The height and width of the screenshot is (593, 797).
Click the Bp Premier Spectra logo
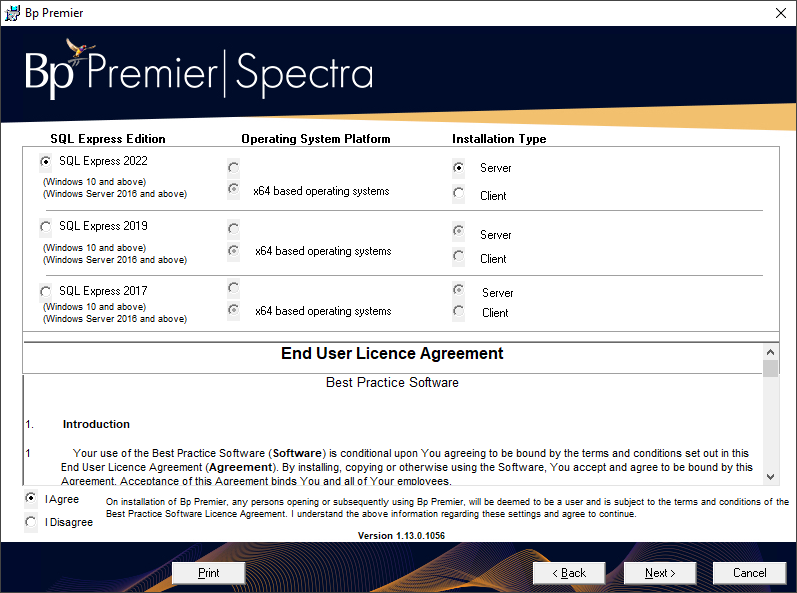tap(198, 71)
